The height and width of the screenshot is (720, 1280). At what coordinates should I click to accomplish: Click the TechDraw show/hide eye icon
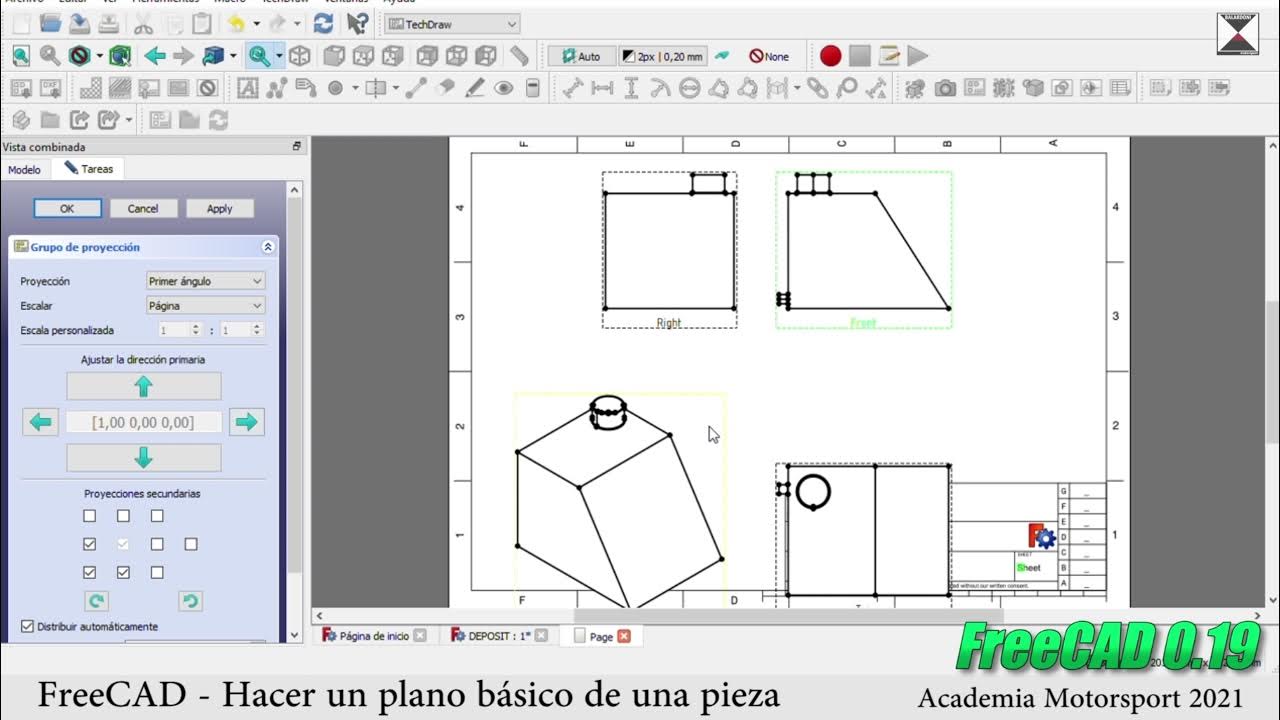coord(503,88)
